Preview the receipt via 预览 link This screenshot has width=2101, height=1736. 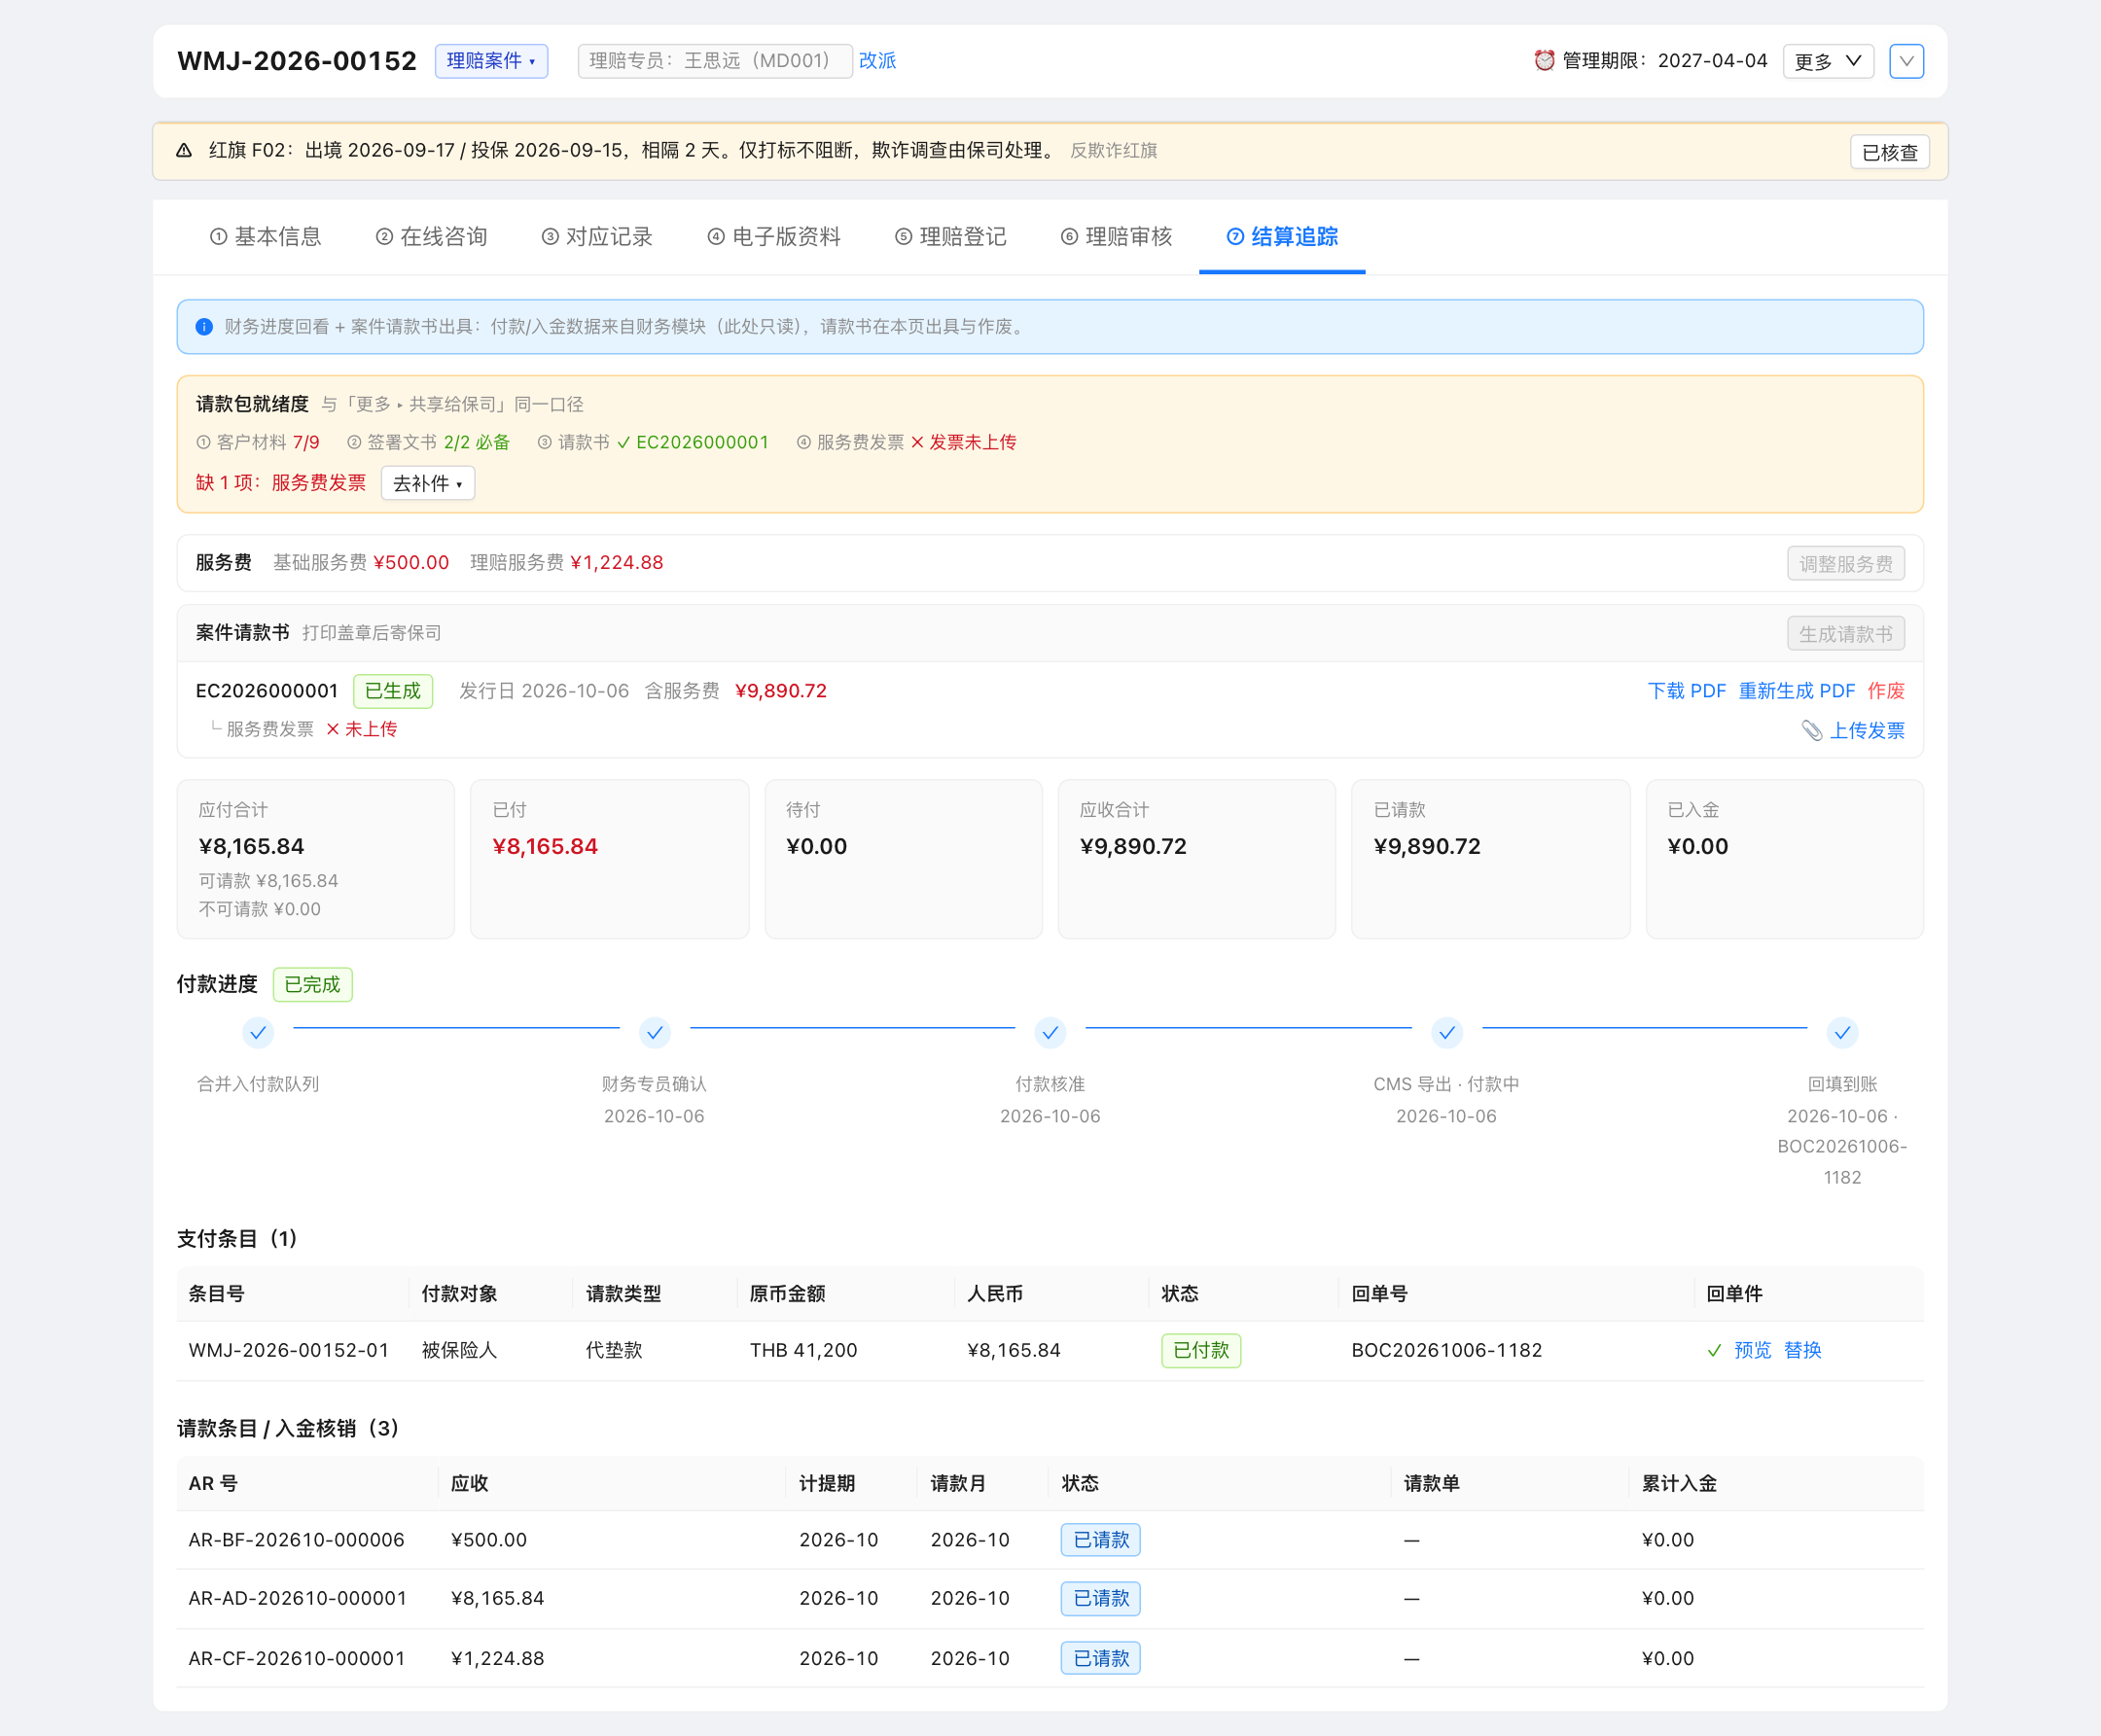click(1752, 1351)
